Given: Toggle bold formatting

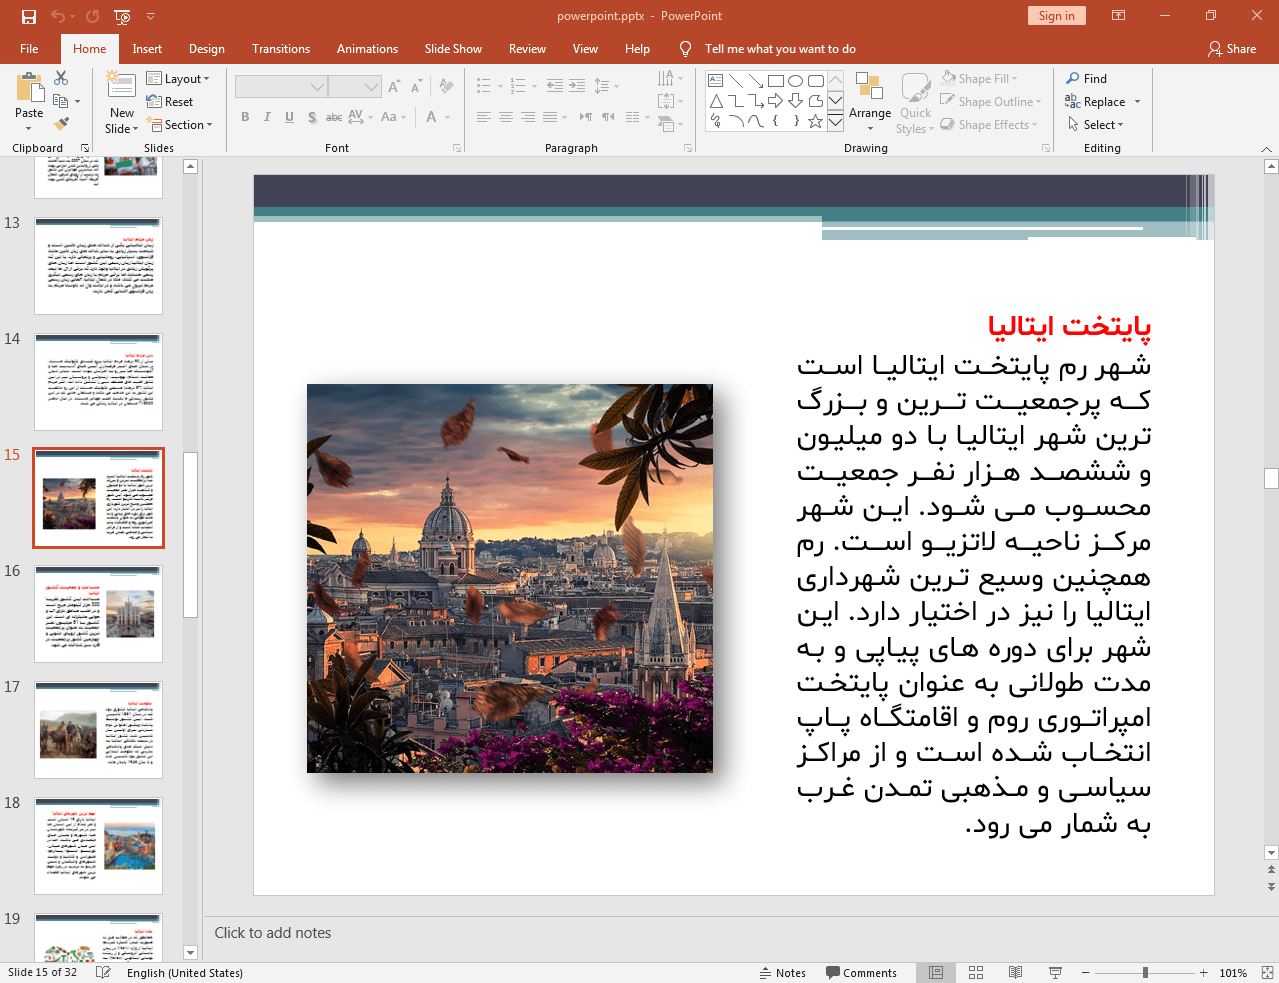Looking at the screenshot, I should pyautogui.click(x=244, y=117).
